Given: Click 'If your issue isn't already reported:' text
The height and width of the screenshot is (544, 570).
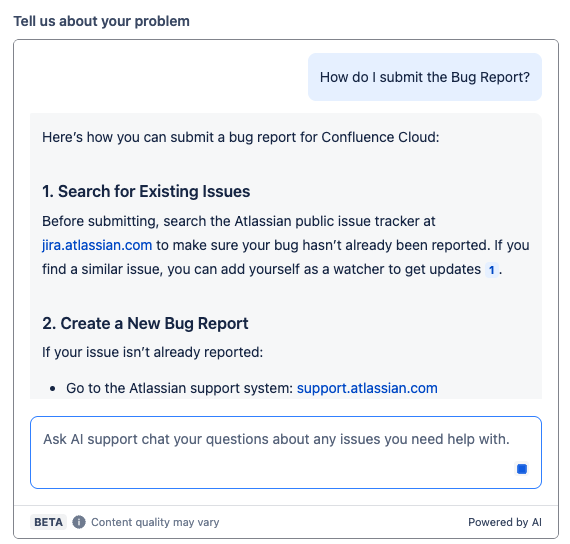Looking at the screenshot, I should point(152,352).
